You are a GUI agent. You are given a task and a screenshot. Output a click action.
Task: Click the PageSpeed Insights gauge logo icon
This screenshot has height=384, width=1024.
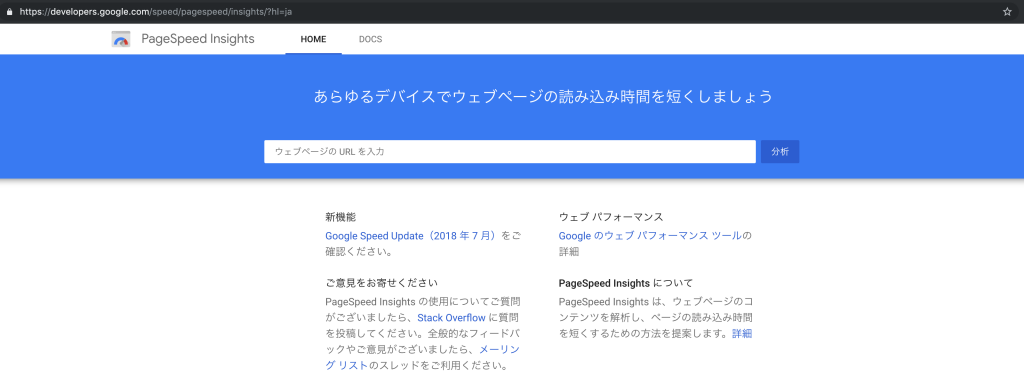121,39
